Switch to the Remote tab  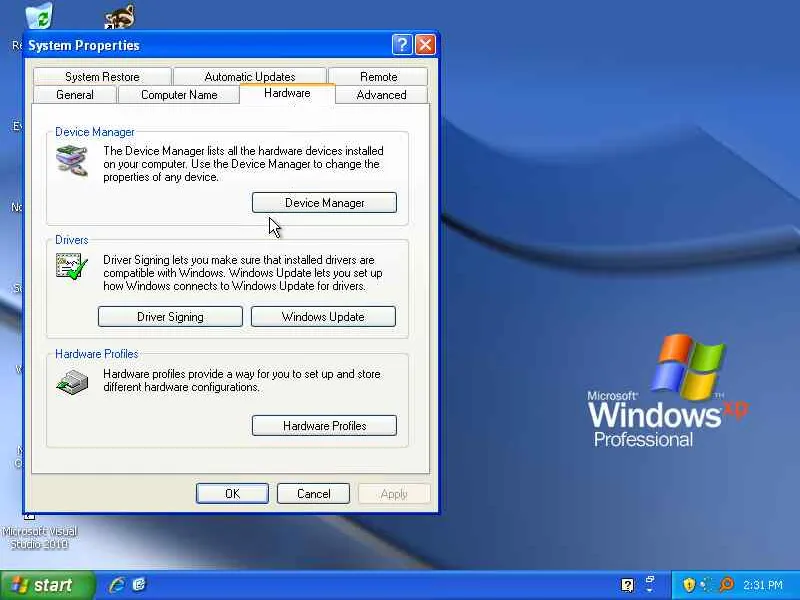coord(378,77)
